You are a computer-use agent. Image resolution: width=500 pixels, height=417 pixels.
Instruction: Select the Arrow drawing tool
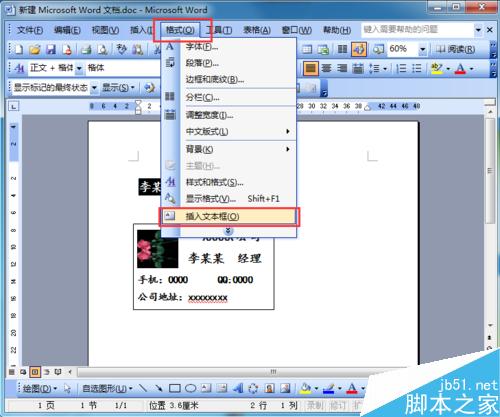(159, 388)
